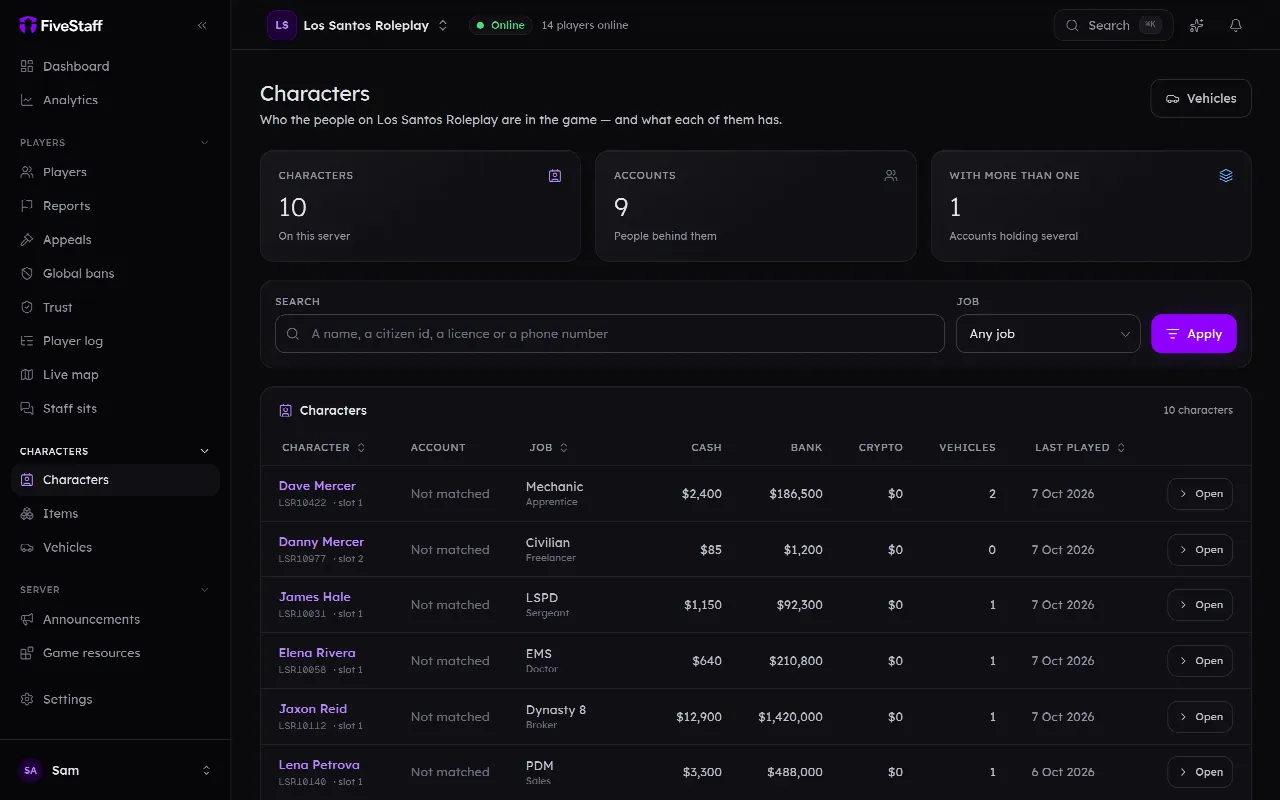
Task: Click the Vehicles button in header
Action: click(x=1201, y=98)
